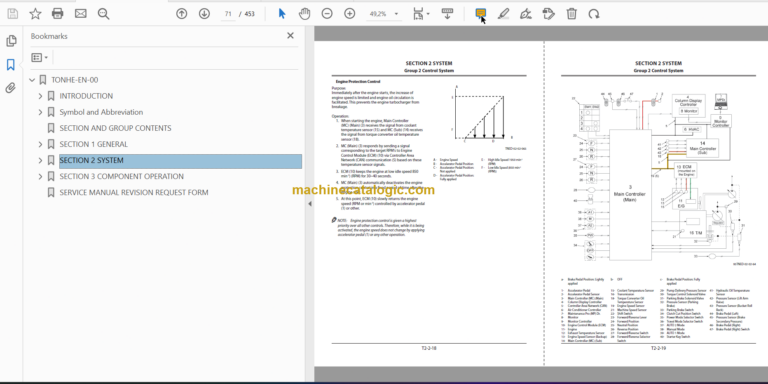Open the Page Thumbnails panel
Viewport: 768px width, 384px height.
(11, 41)
